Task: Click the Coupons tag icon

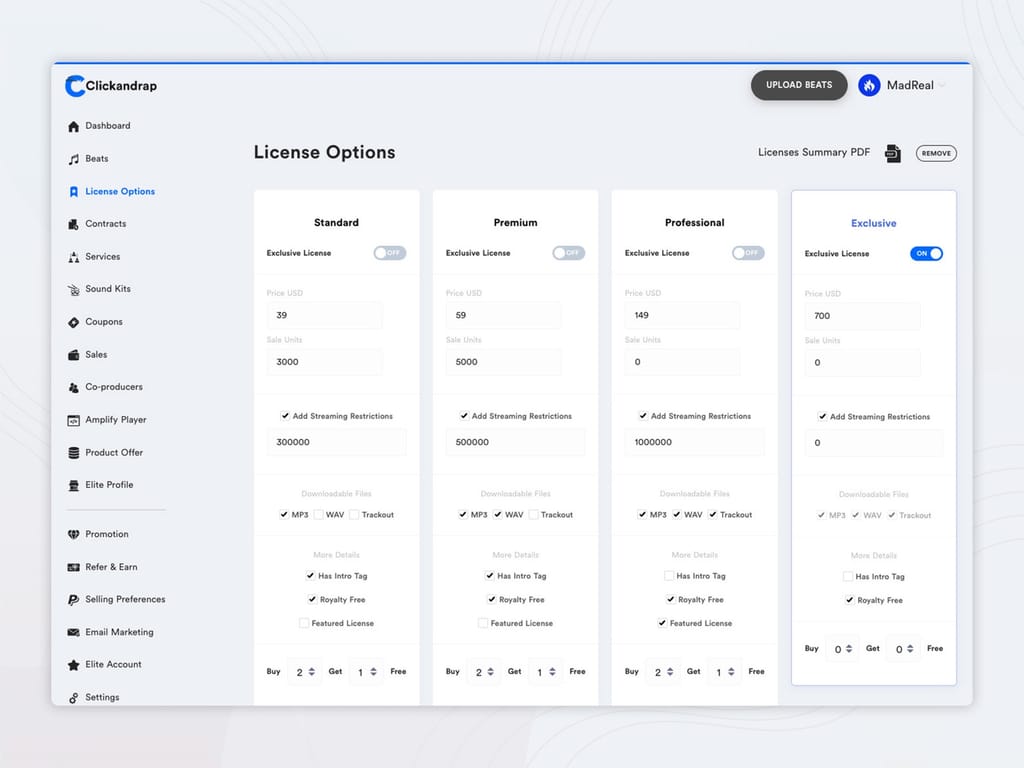Action: pyautogui.click(x=74, y=323)
